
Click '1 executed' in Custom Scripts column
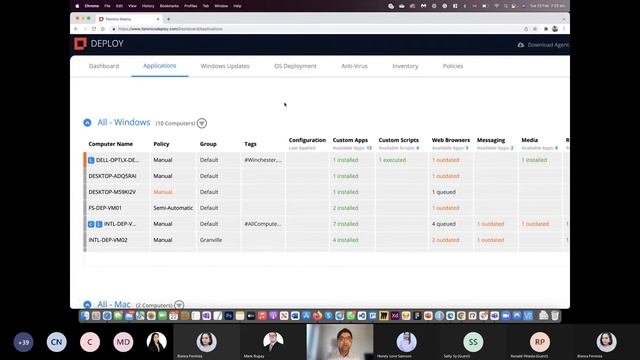pos(392,160)
